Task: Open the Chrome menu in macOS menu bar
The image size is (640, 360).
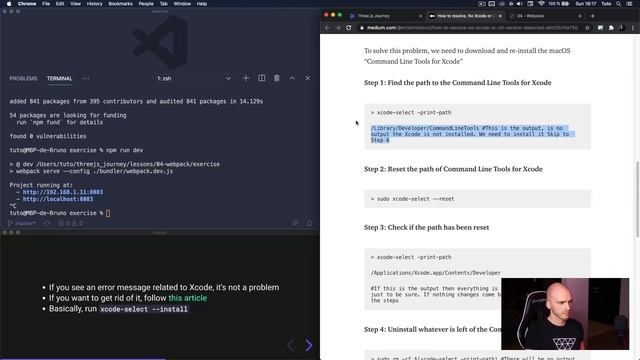Action: point(27,4)
